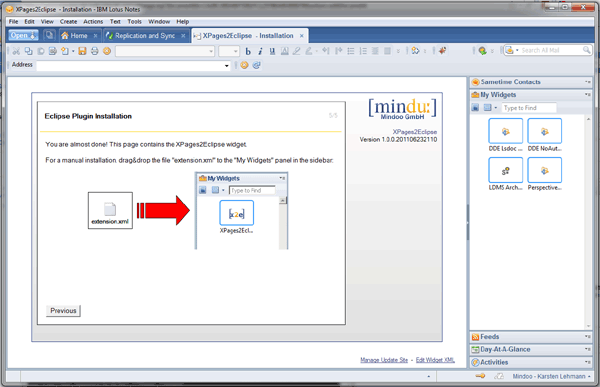
Task: Click the numbered list icon
Action: point(363,51)
